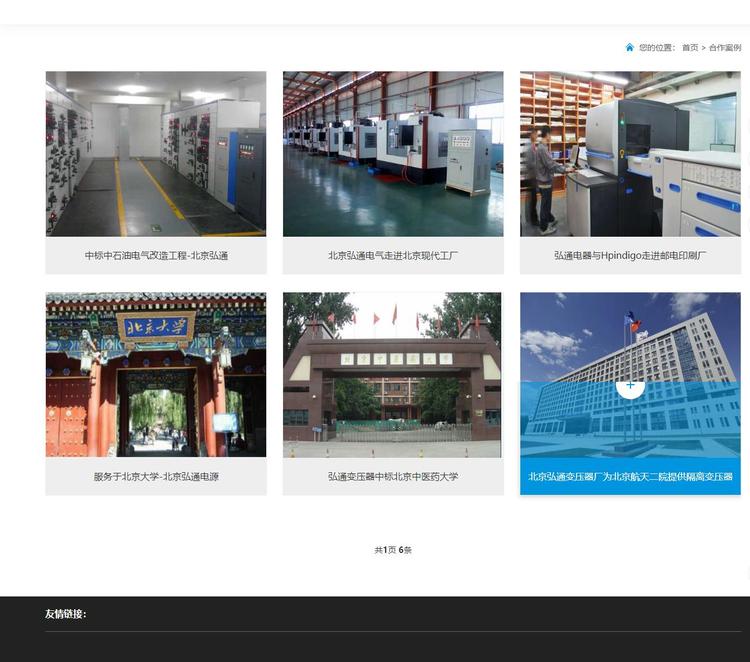
Task: Open the 弘通电器与Hpindigo走进邮电印刷厂 caption
Action: click(x=630, y=255)
